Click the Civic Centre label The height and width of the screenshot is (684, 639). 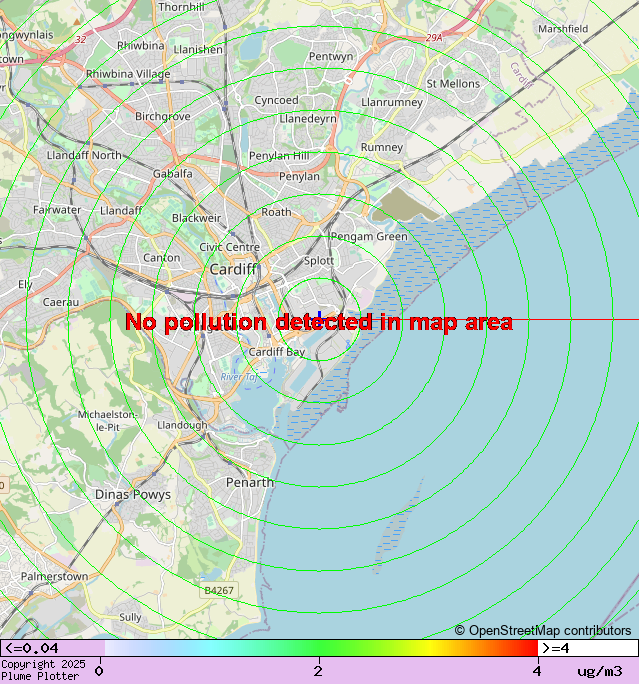click(x=229, y=247)
